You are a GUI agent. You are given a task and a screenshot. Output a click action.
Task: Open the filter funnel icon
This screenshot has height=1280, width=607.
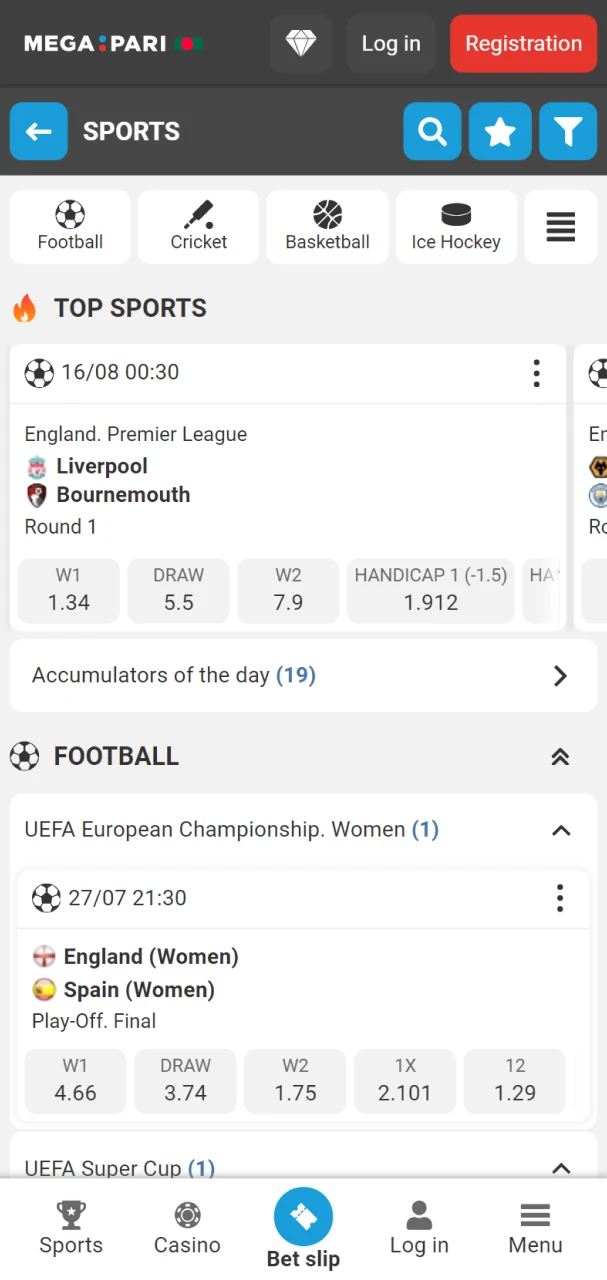tap(568, 131)
